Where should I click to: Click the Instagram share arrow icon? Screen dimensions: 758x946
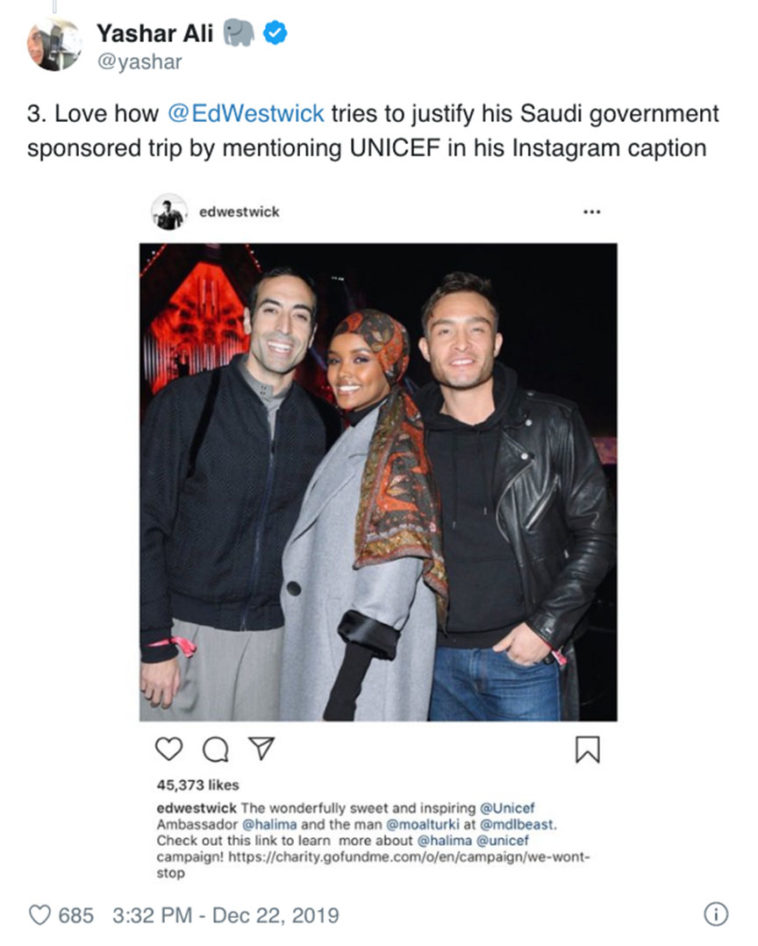point(262,748)
